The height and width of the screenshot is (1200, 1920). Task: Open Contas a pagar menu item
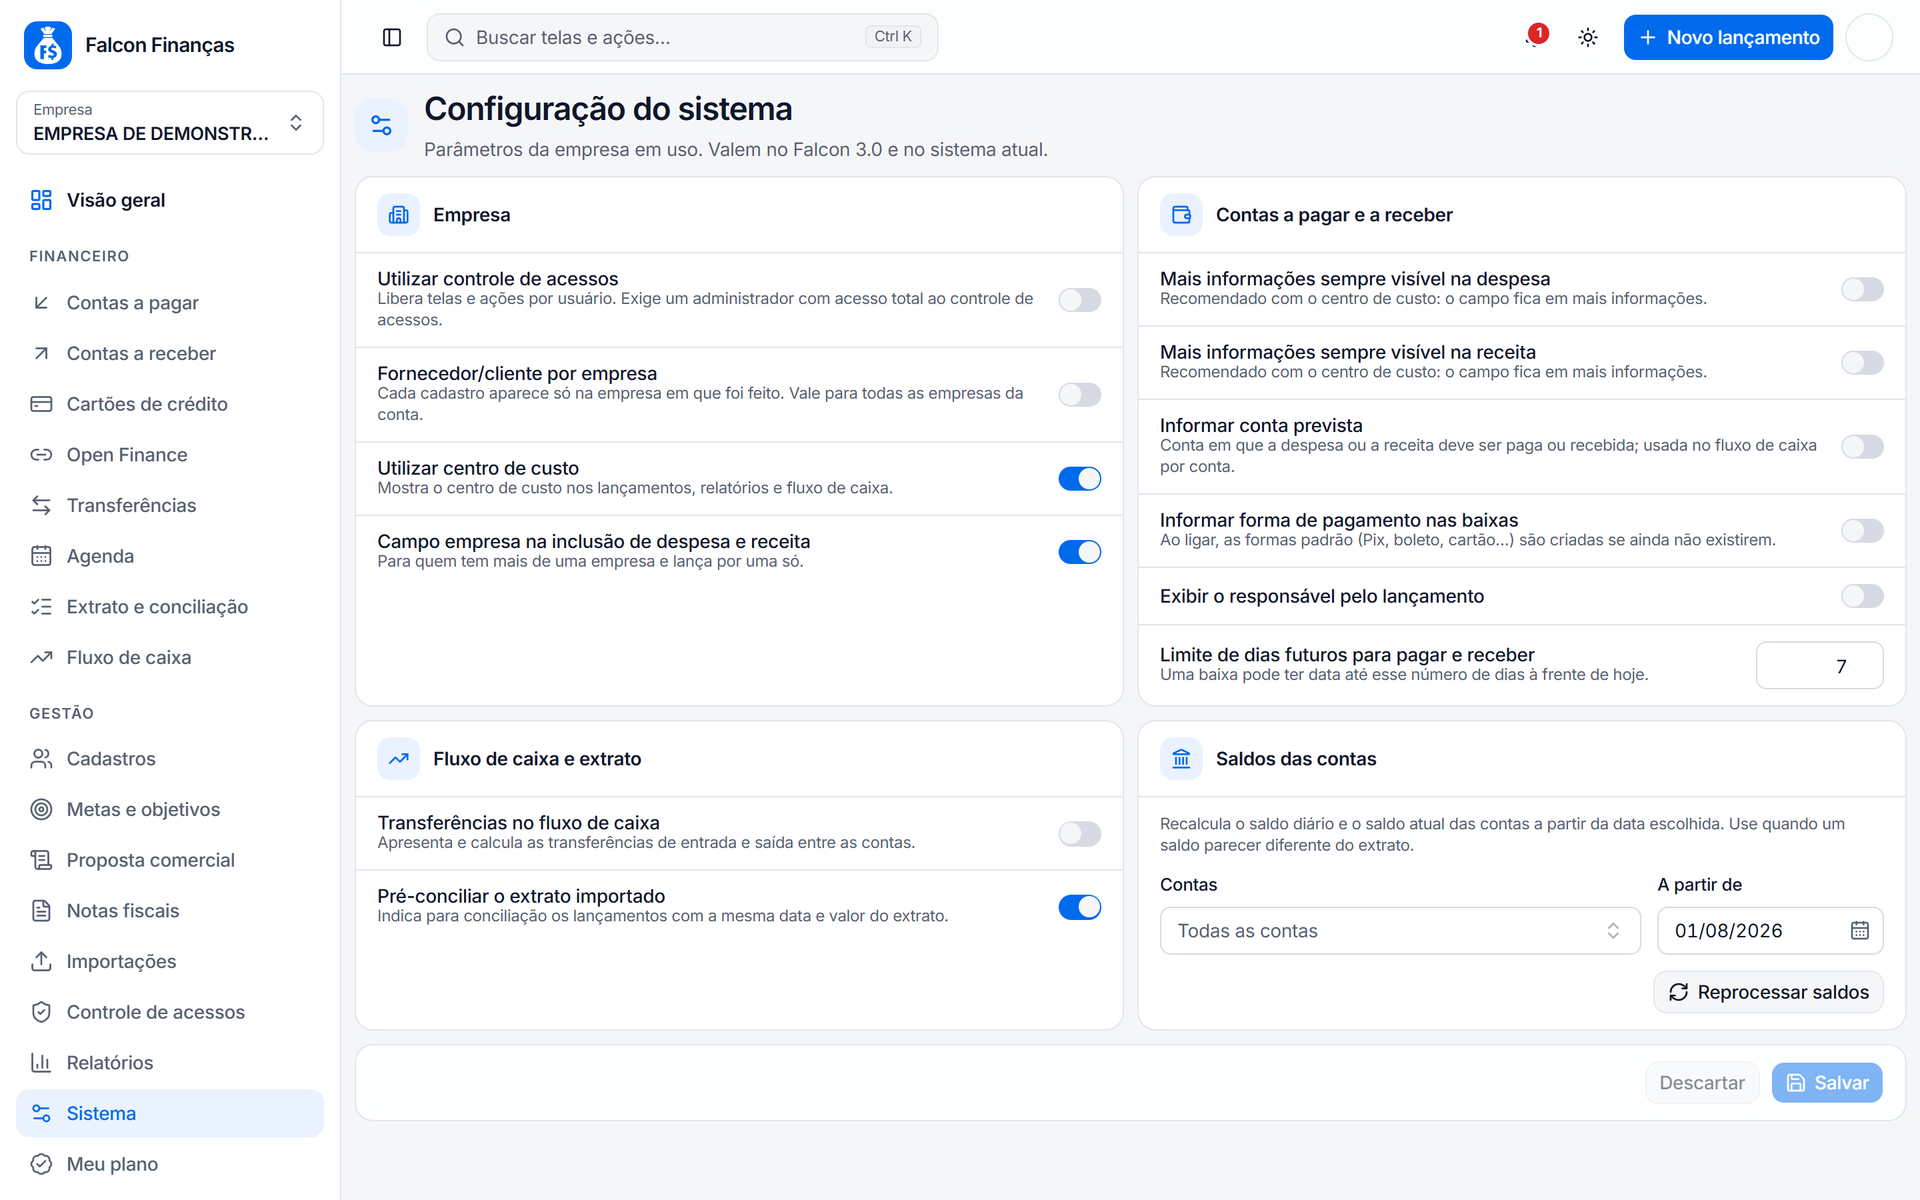tap(170, 303)
